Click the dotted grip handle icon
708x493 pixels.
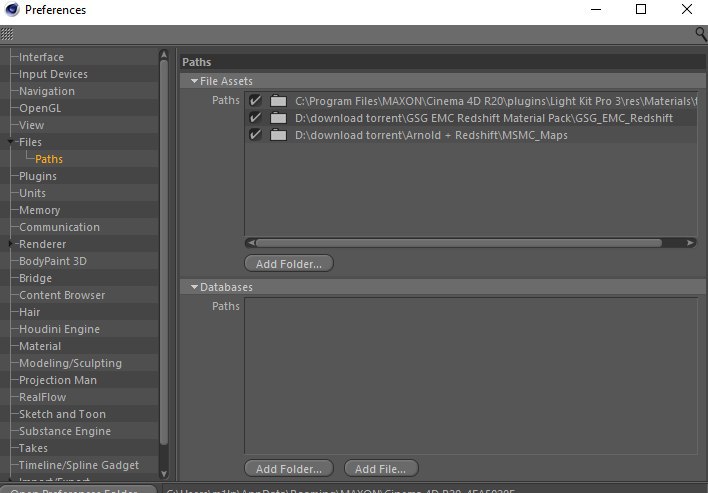[7, 34]
